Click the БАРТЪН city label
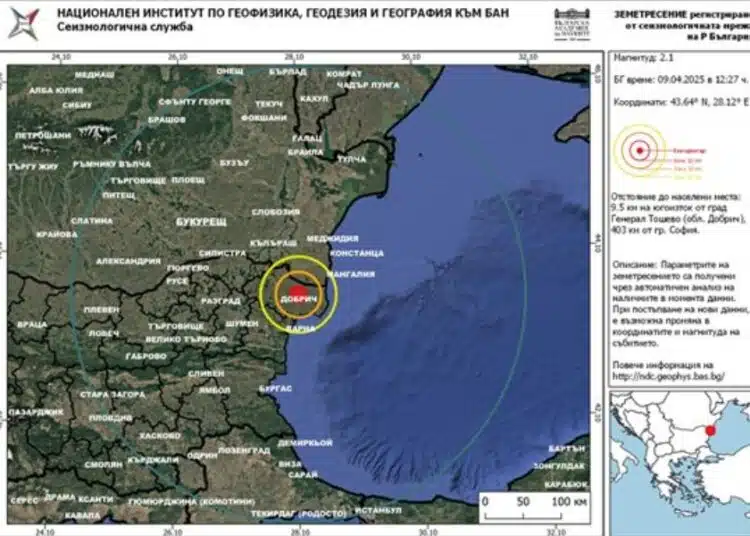 click(567, 449)
